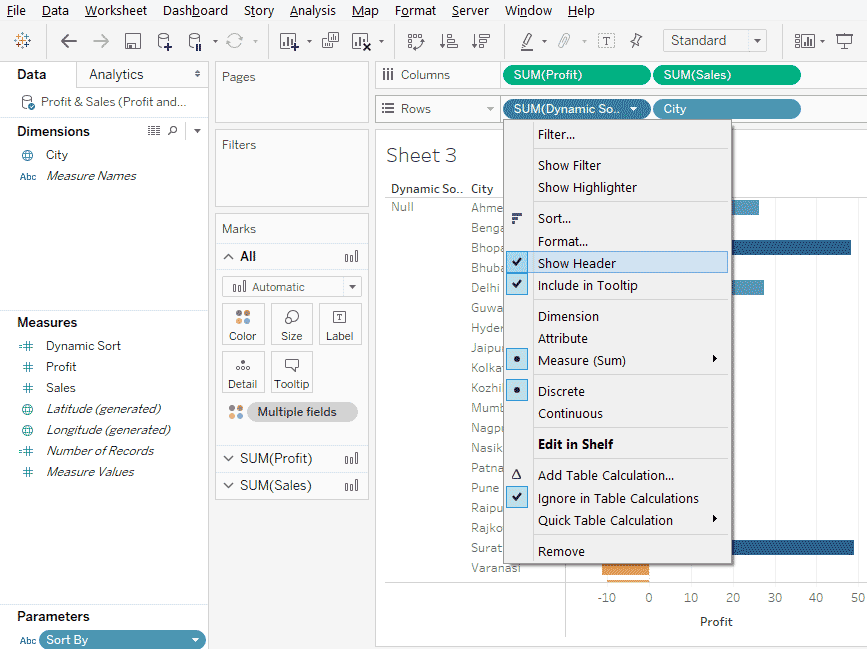
Task: Sort descending using the toolbar icon
Action: pyautogui.click(x=480, y=41)
